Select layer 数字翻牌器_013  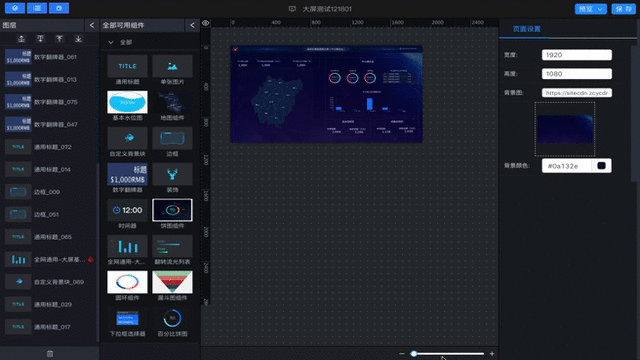[x=49, y=80]
